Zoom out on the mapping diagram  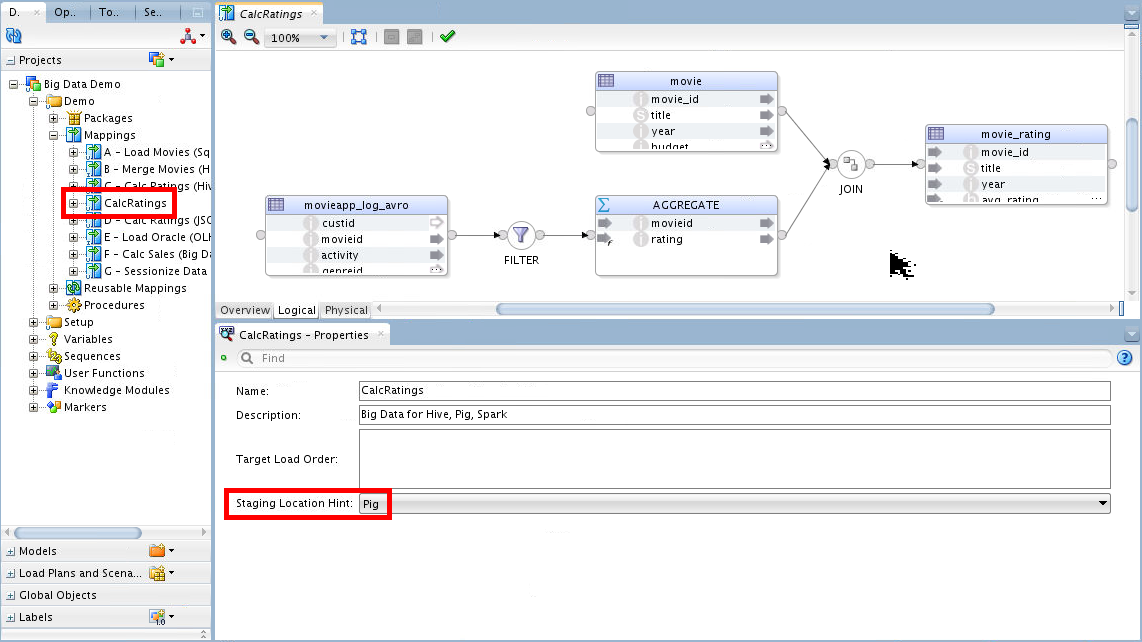(x=251, y=36)
